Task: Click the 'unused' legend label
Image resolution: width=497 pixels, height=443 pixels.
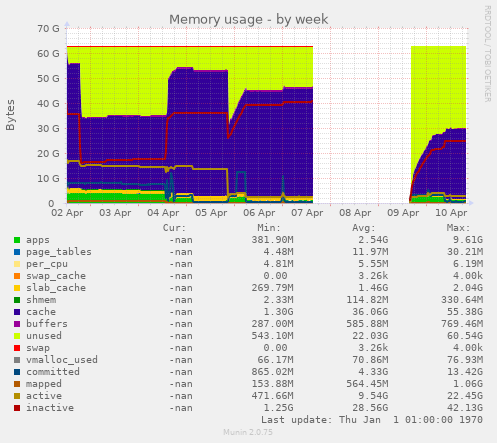Action: coord(44,336)
